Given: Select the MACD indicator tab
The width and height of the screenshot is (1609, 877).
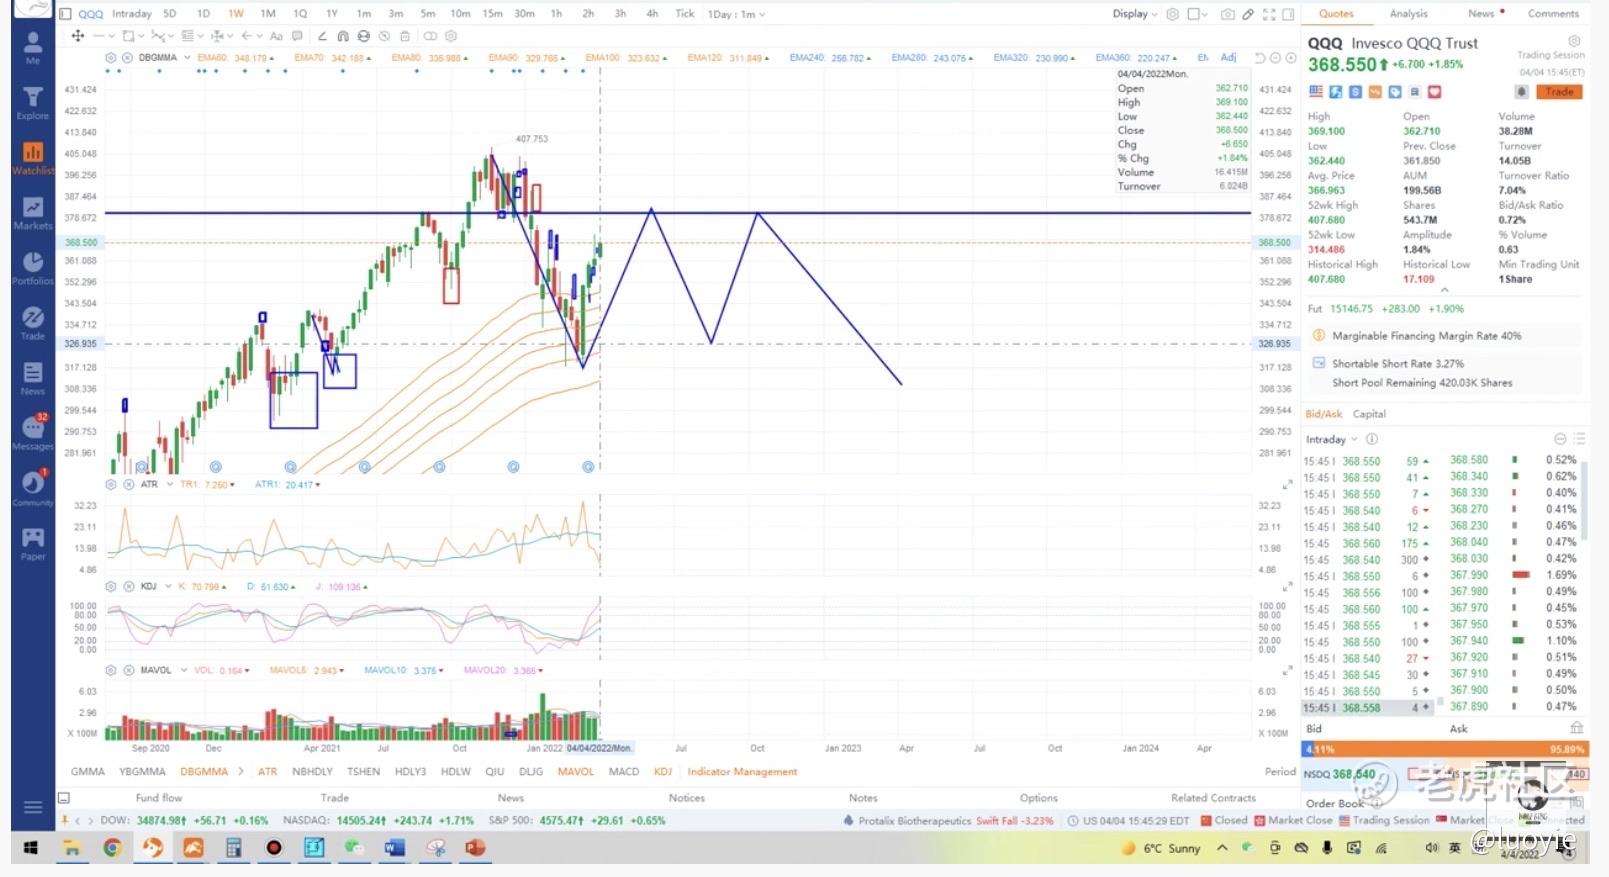Looking at the screenshot, I should 623,772.
